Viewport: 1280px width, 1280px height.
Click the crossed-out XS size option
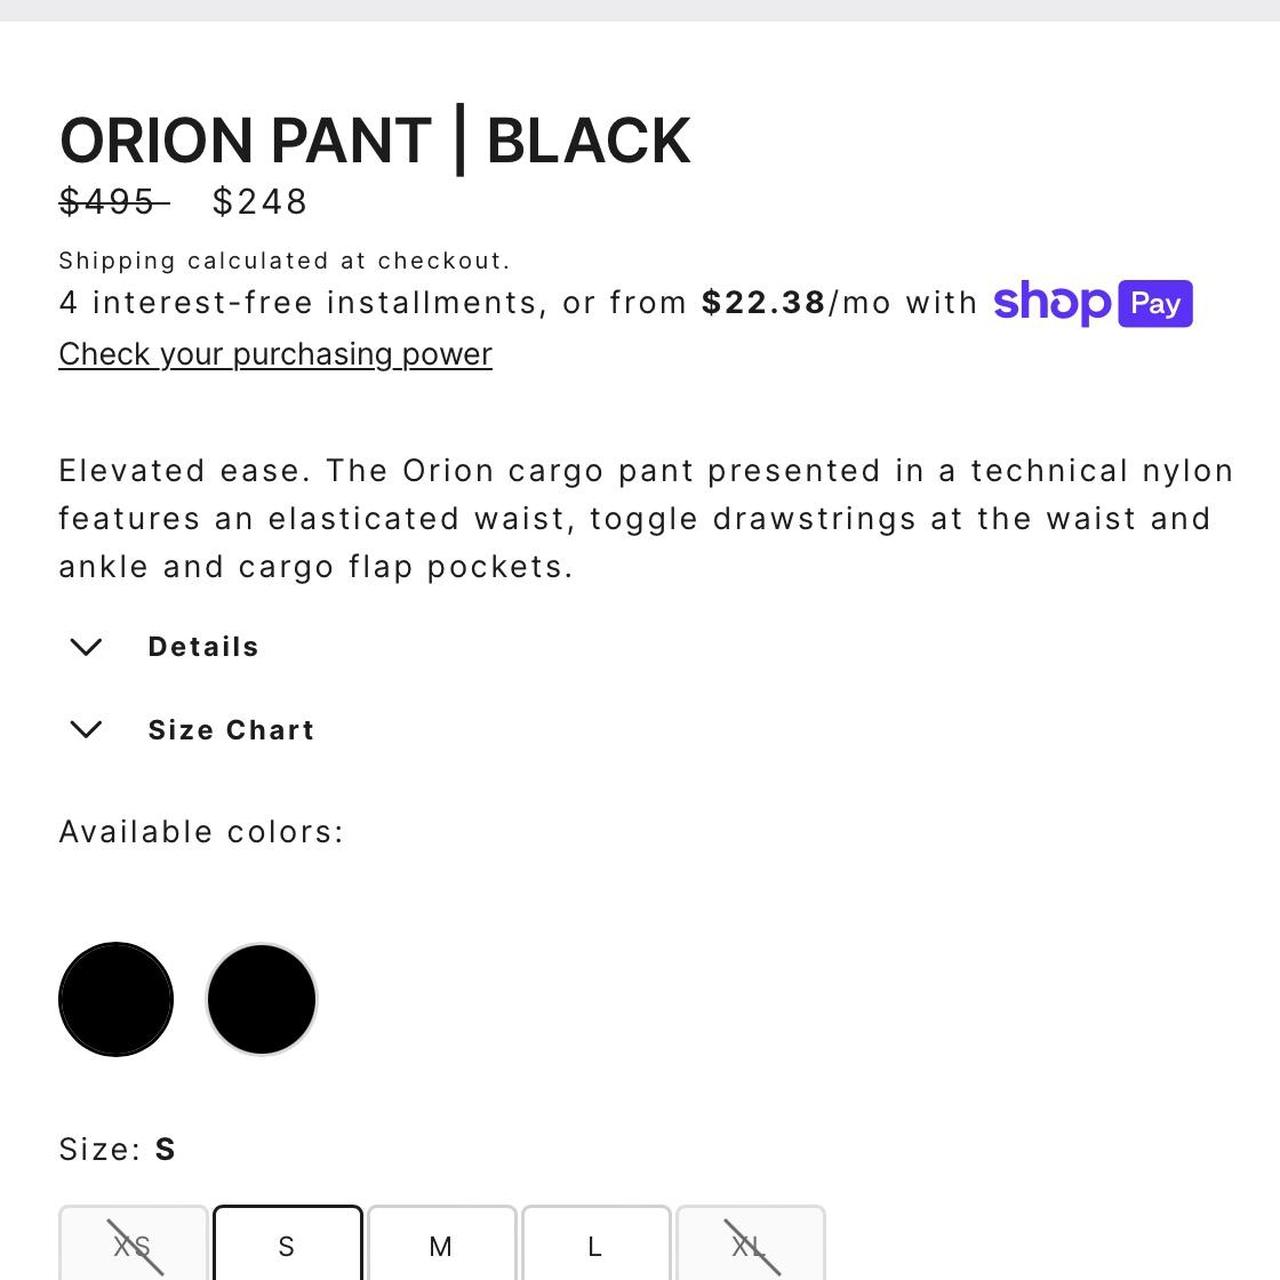131,1246
